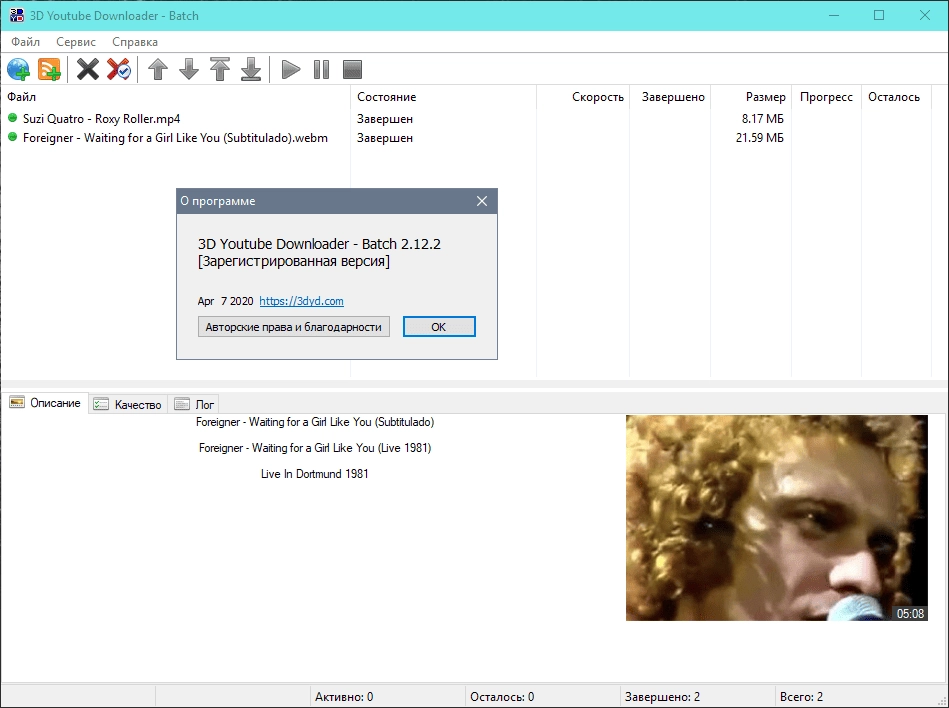
Task: Click the stop download button
Action: (x=352, y=69)
